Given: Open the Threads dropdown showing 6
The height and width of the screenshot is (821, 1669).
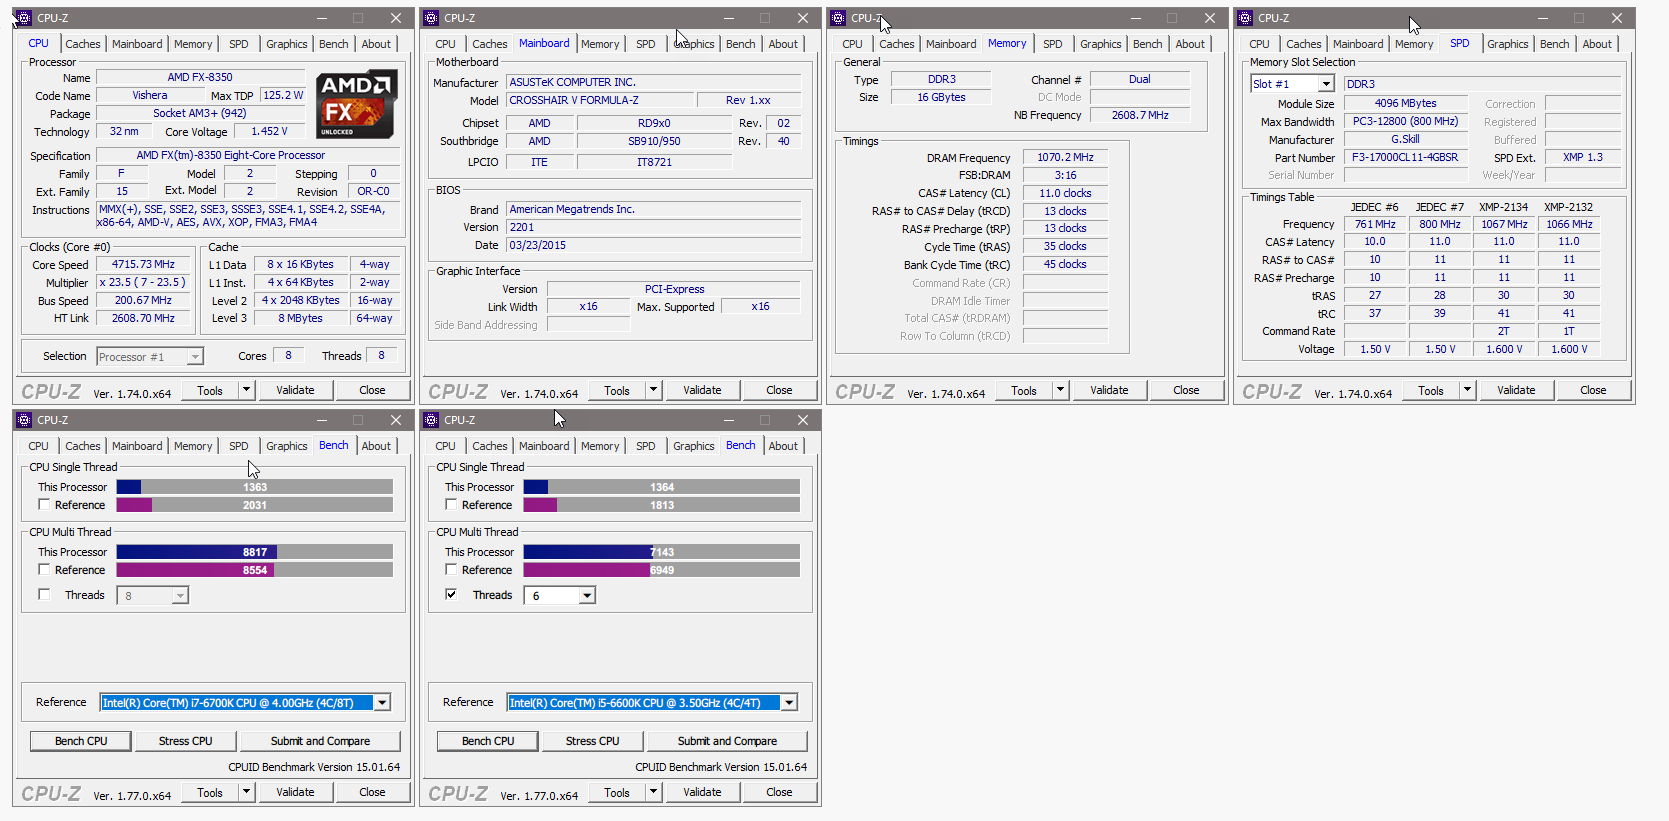Looking at the screenshot, I should (587, 596).
